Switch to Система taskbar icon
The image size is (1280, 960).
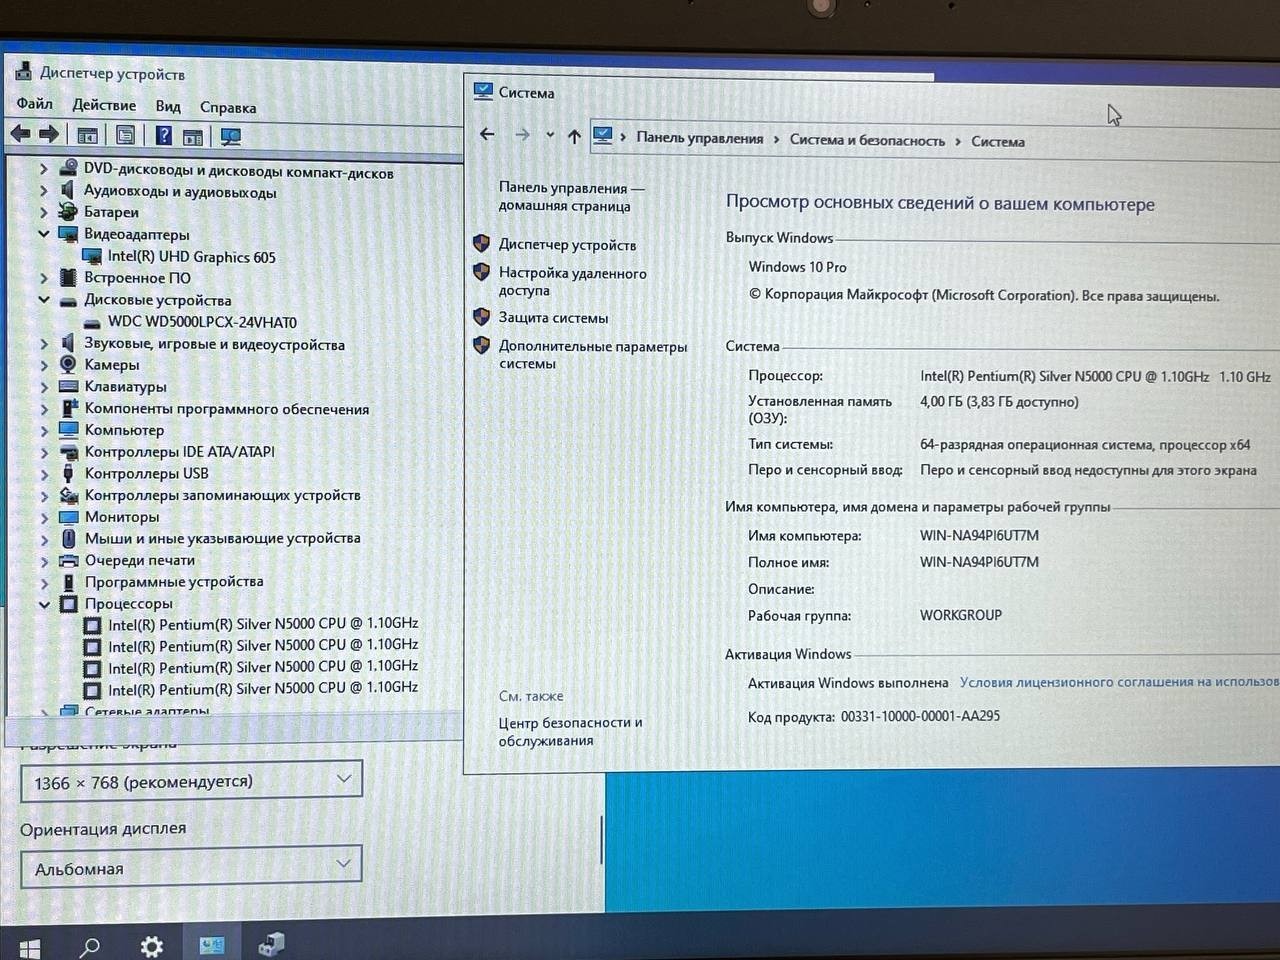point(212,945)
